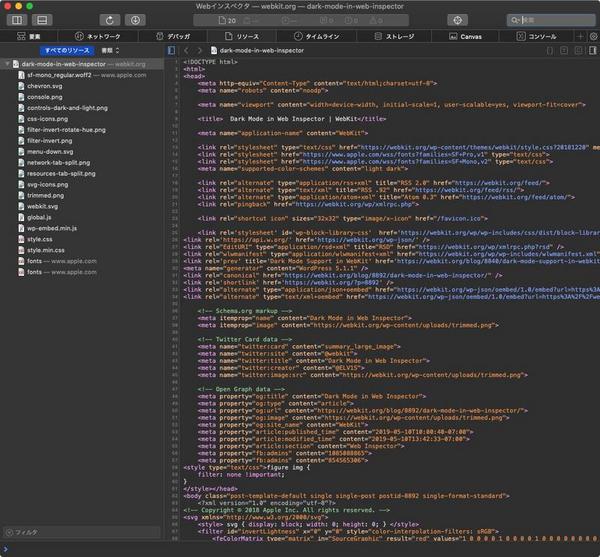Open the 要素 (Elements) tab

(29, 36)
